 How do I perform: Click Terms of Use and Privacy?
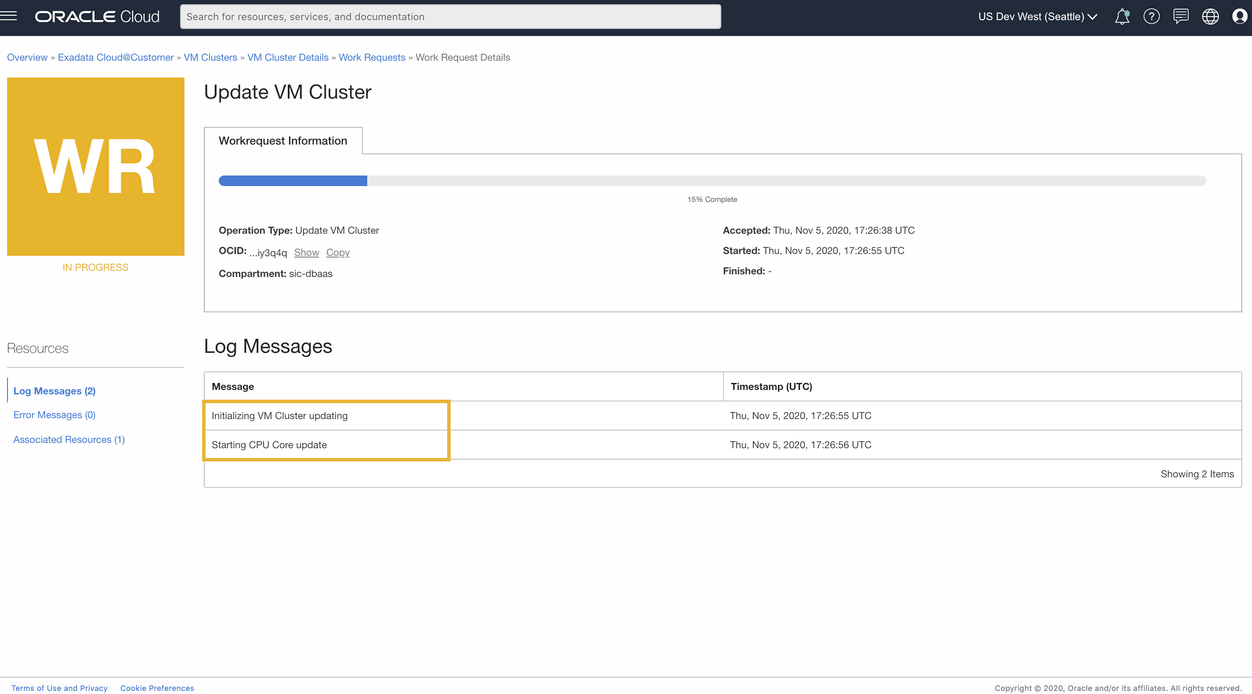point(59,688)
